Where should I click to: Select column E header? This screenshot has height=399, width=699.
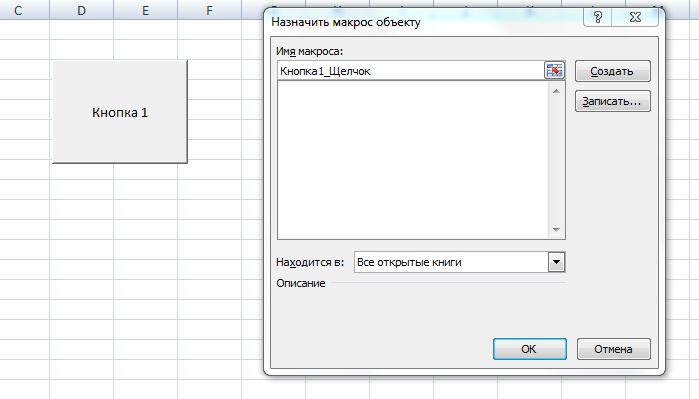click(145, 10)
